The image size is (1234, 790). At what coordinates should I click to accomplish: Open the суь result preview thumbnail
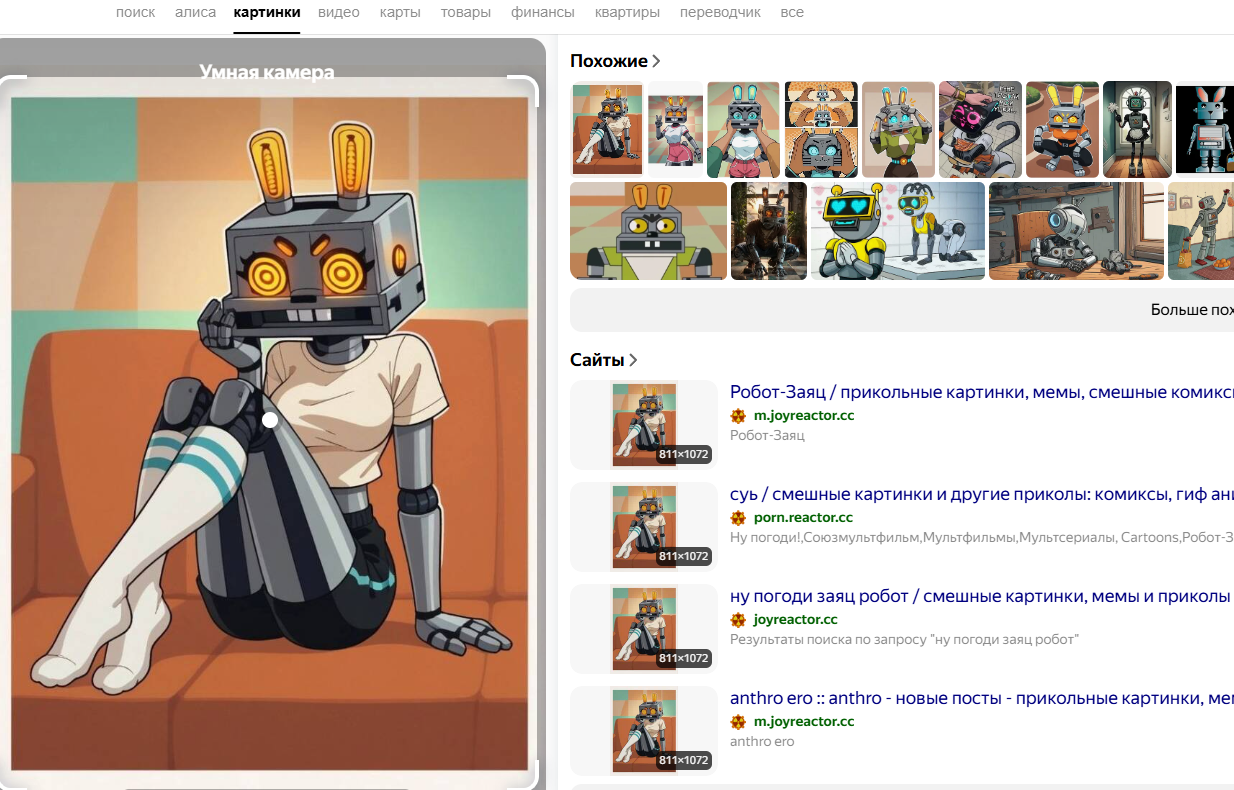point(644,527)
